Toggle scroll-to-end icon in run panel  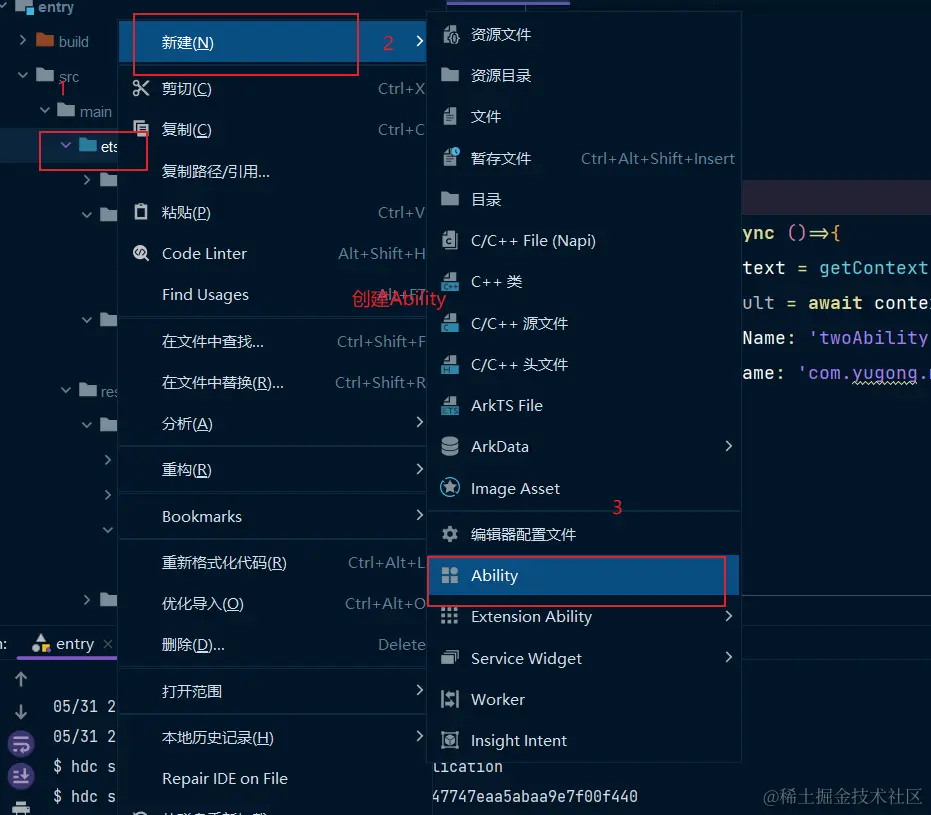[21, 775]
